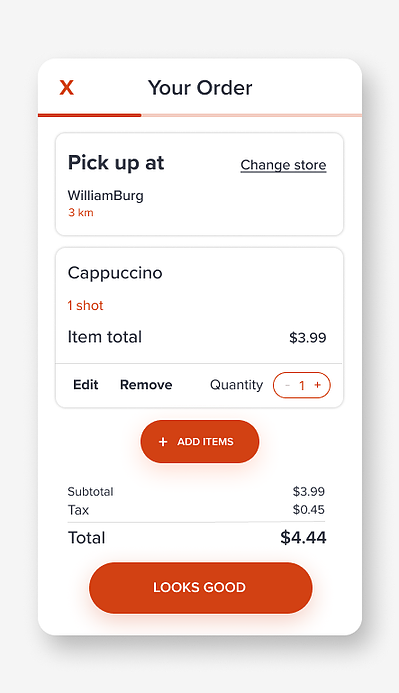Click the 1 shot option text
The image size is (399, 693).
click(x=85, y=305)
